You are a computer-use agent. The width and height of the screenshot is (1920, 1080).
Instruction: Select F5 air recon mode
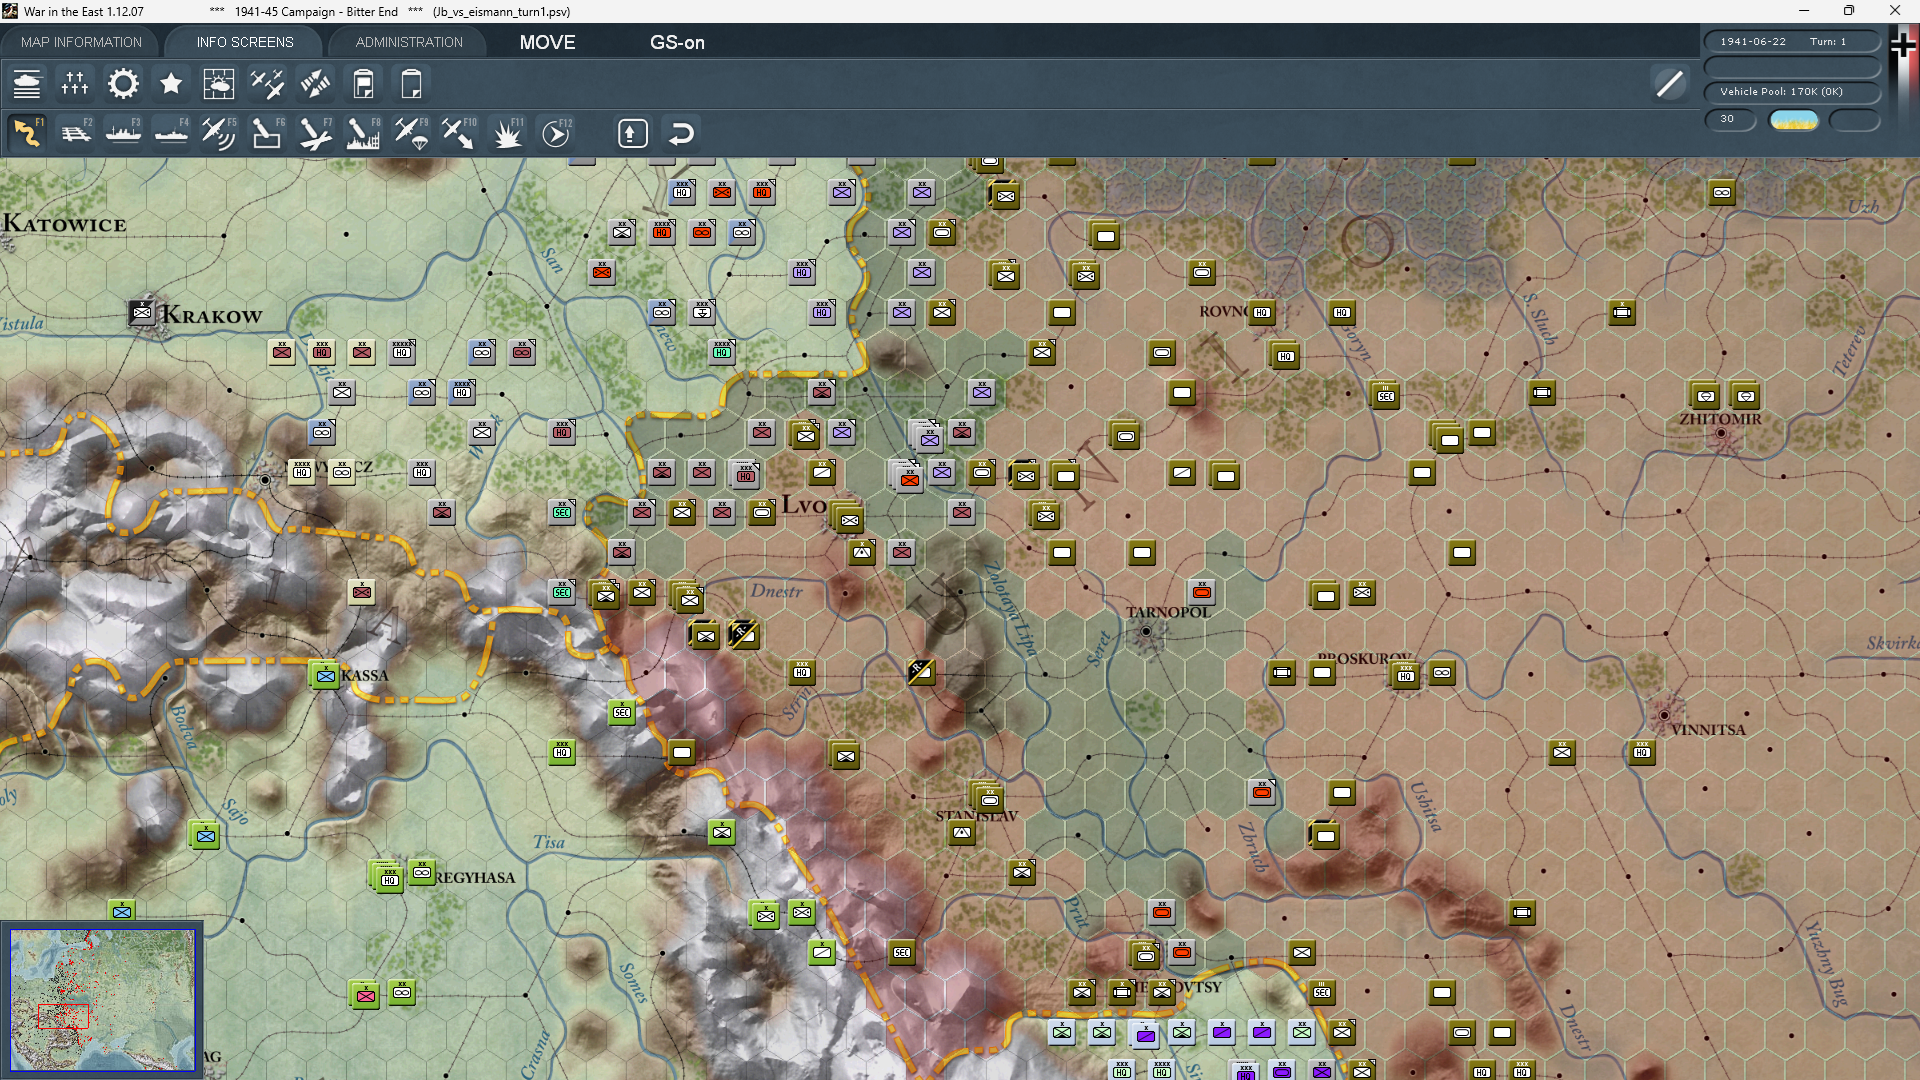219,133
